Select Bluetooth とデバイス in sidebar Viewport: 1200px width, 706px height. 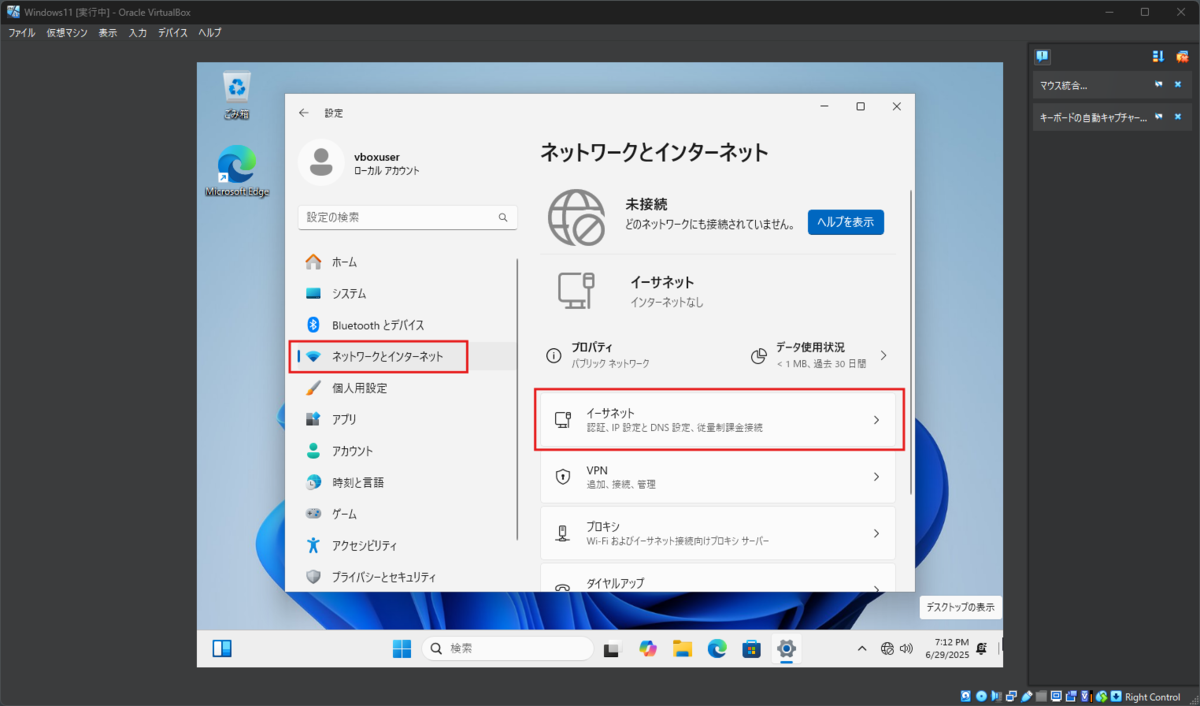click(x=406, y=325)
